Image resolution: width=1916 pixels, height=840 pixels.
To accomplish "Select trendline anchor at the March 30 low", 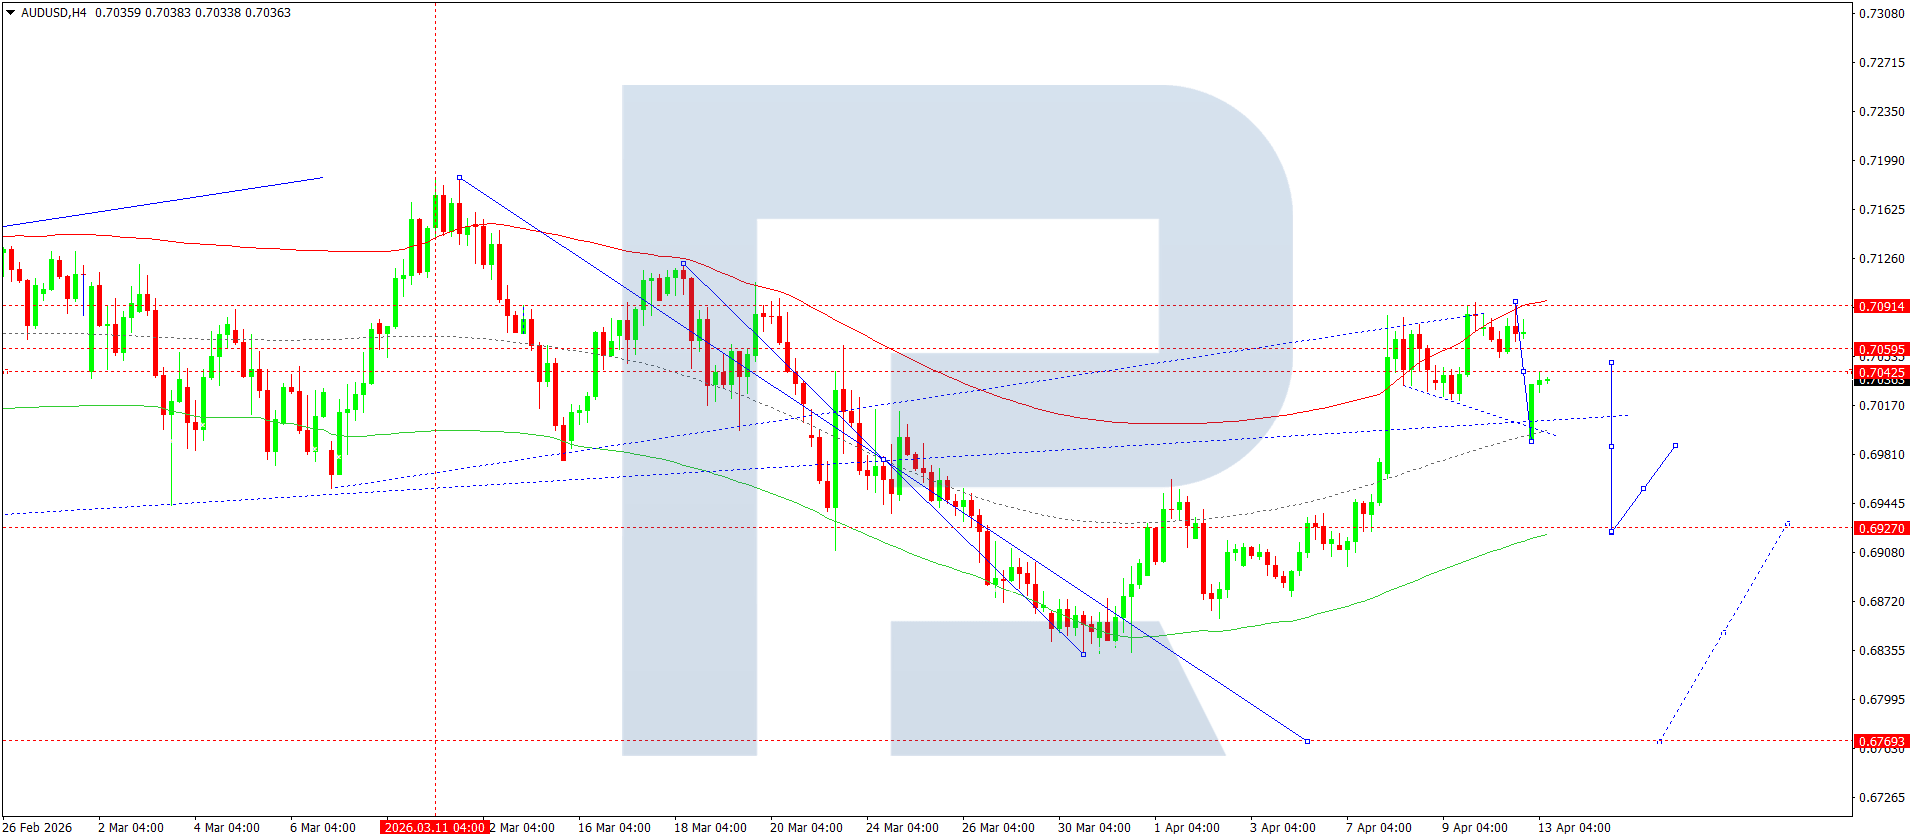I will pos(1084,655).
